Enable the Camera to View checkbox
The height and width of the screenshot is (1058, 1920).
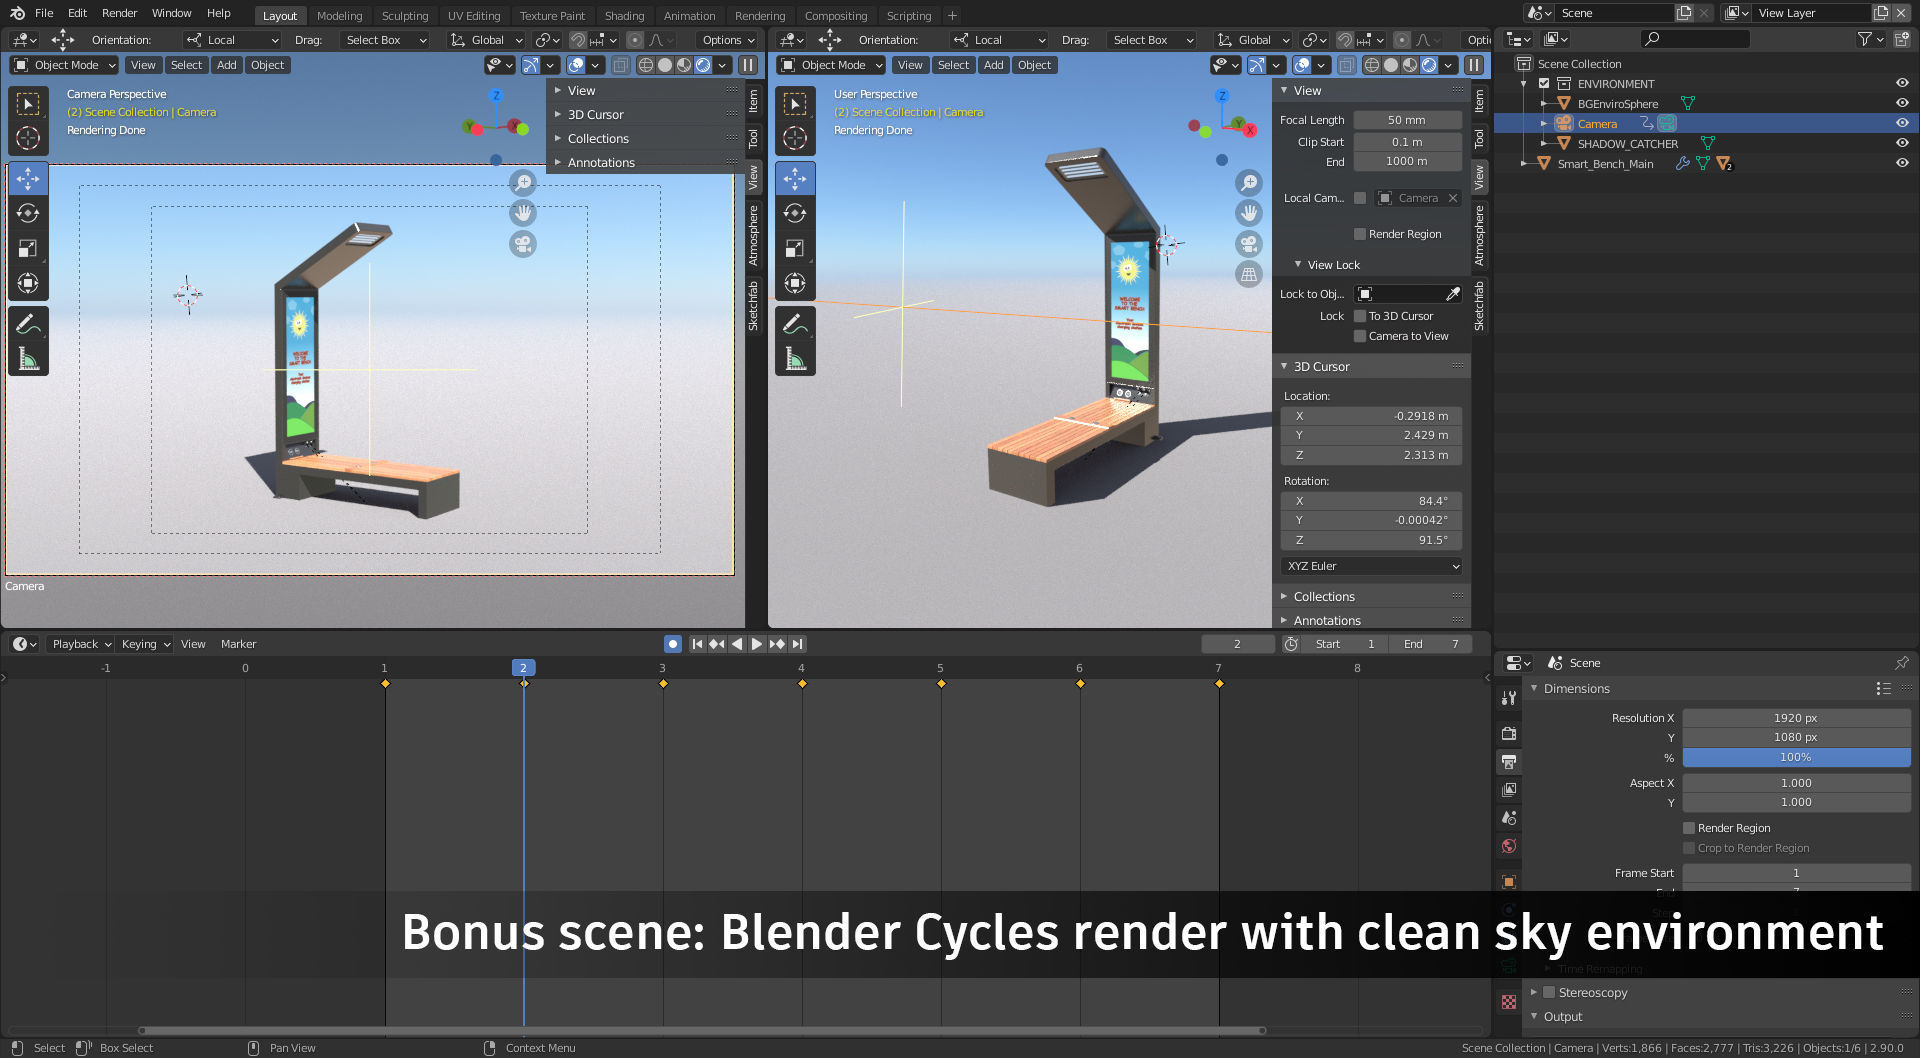[1360, 336]
